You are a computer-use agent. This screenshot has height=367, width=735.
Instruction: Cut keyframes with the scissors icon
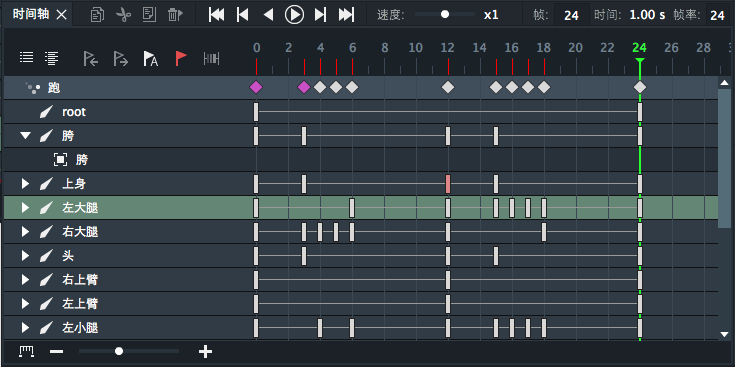(123, 15)
